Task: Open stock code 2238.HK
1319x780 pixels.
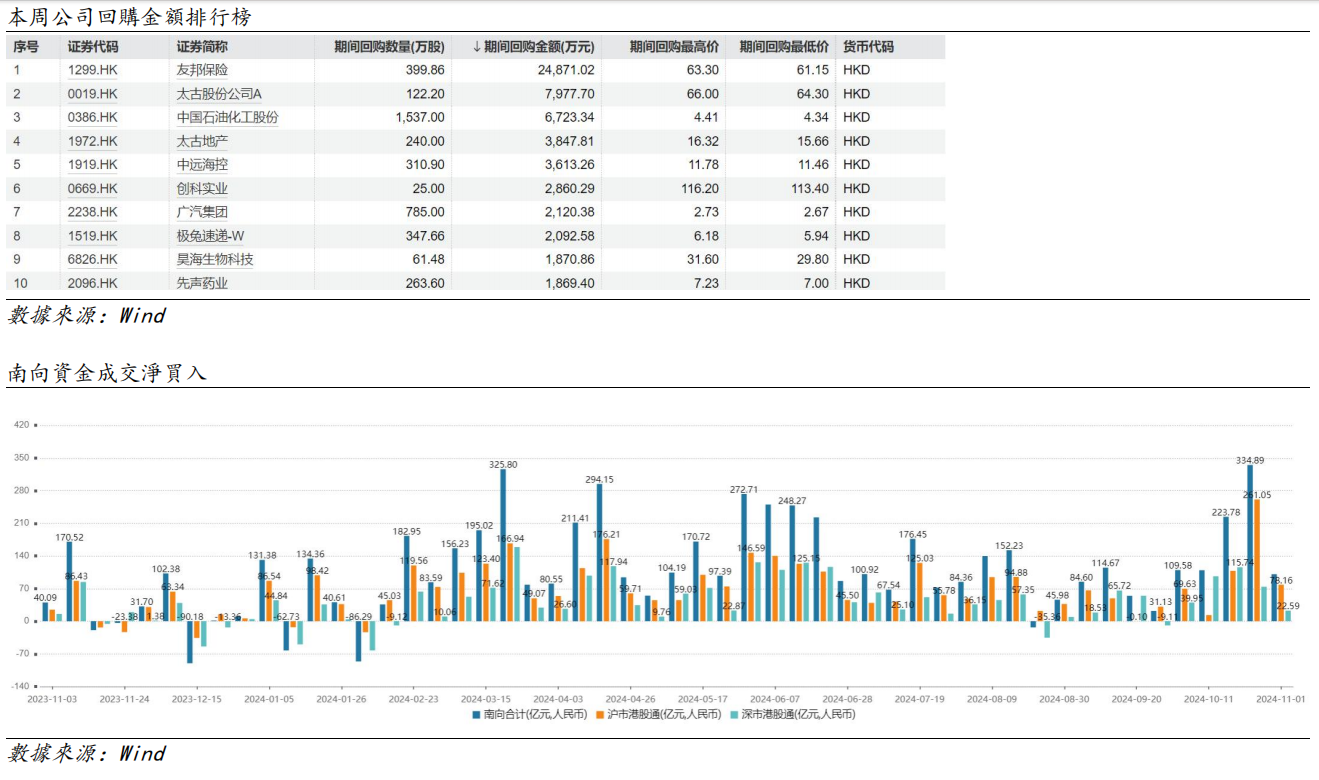Action: coord(92,212)
